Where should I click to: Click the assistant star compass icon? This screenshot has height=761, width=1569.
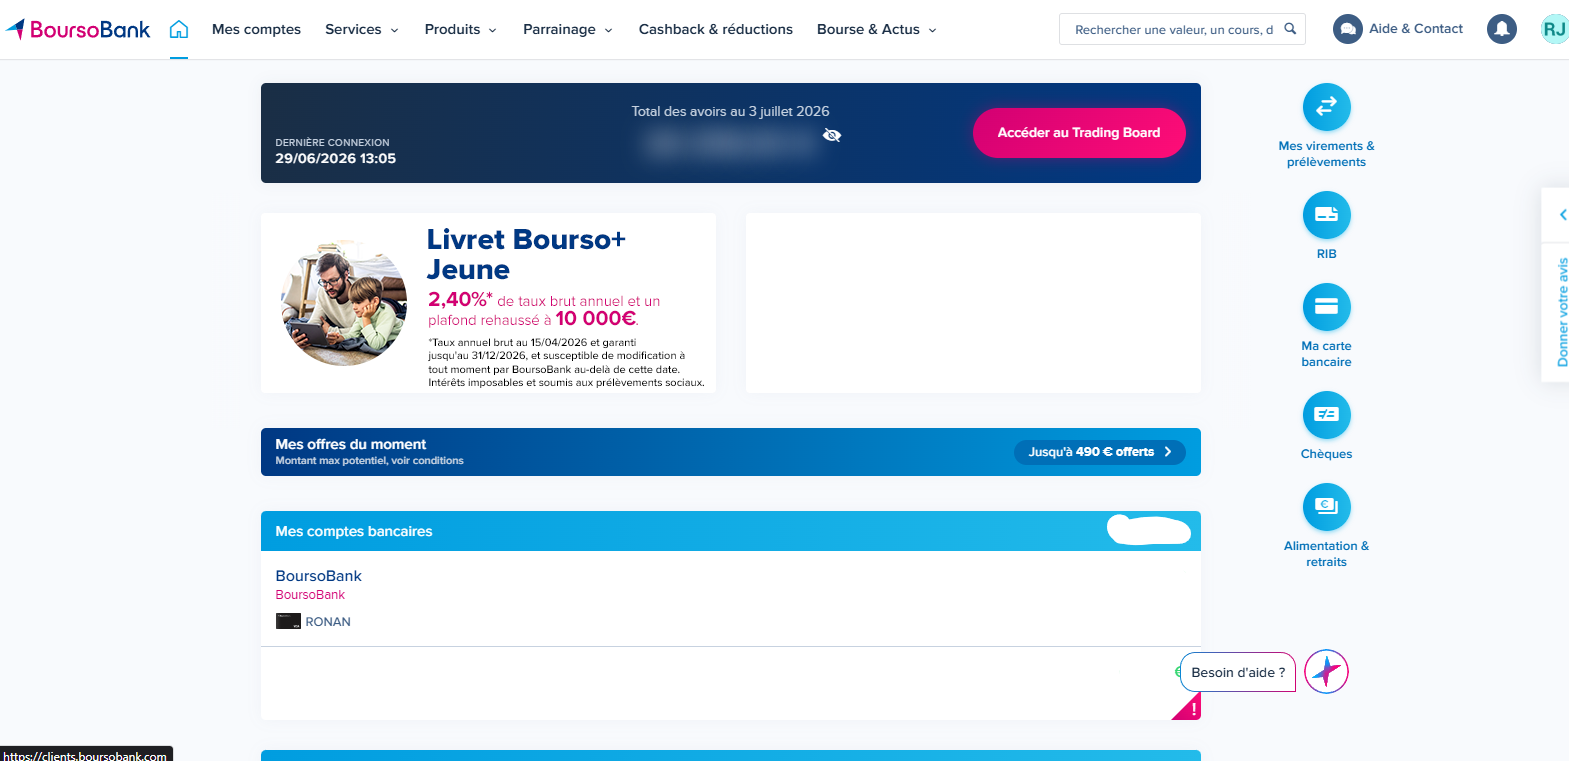pyautogui.click(x=1326, y=672)
